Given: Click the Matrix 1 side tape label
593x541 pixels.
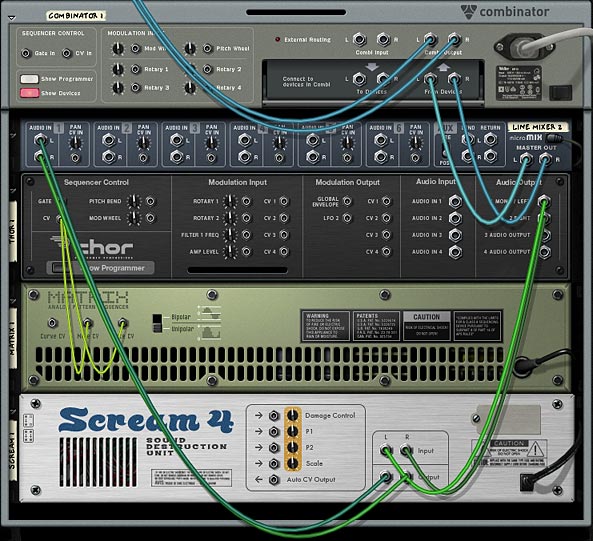Looking at the screenshot, I should tap(12, 338).
